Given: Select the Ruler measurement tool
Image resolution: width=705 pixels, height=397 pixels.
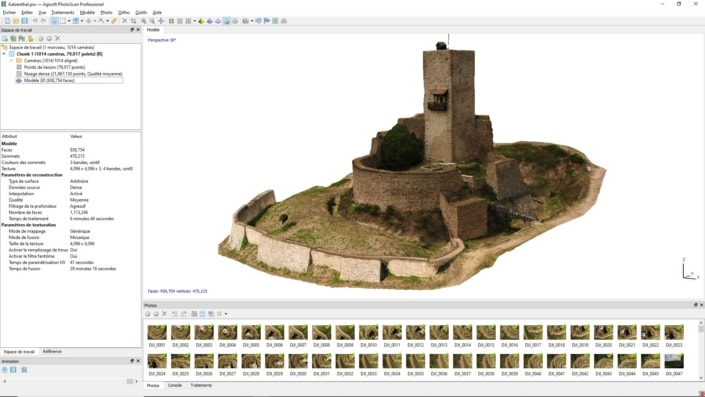Looking at the screenshot, I should 114,21.
